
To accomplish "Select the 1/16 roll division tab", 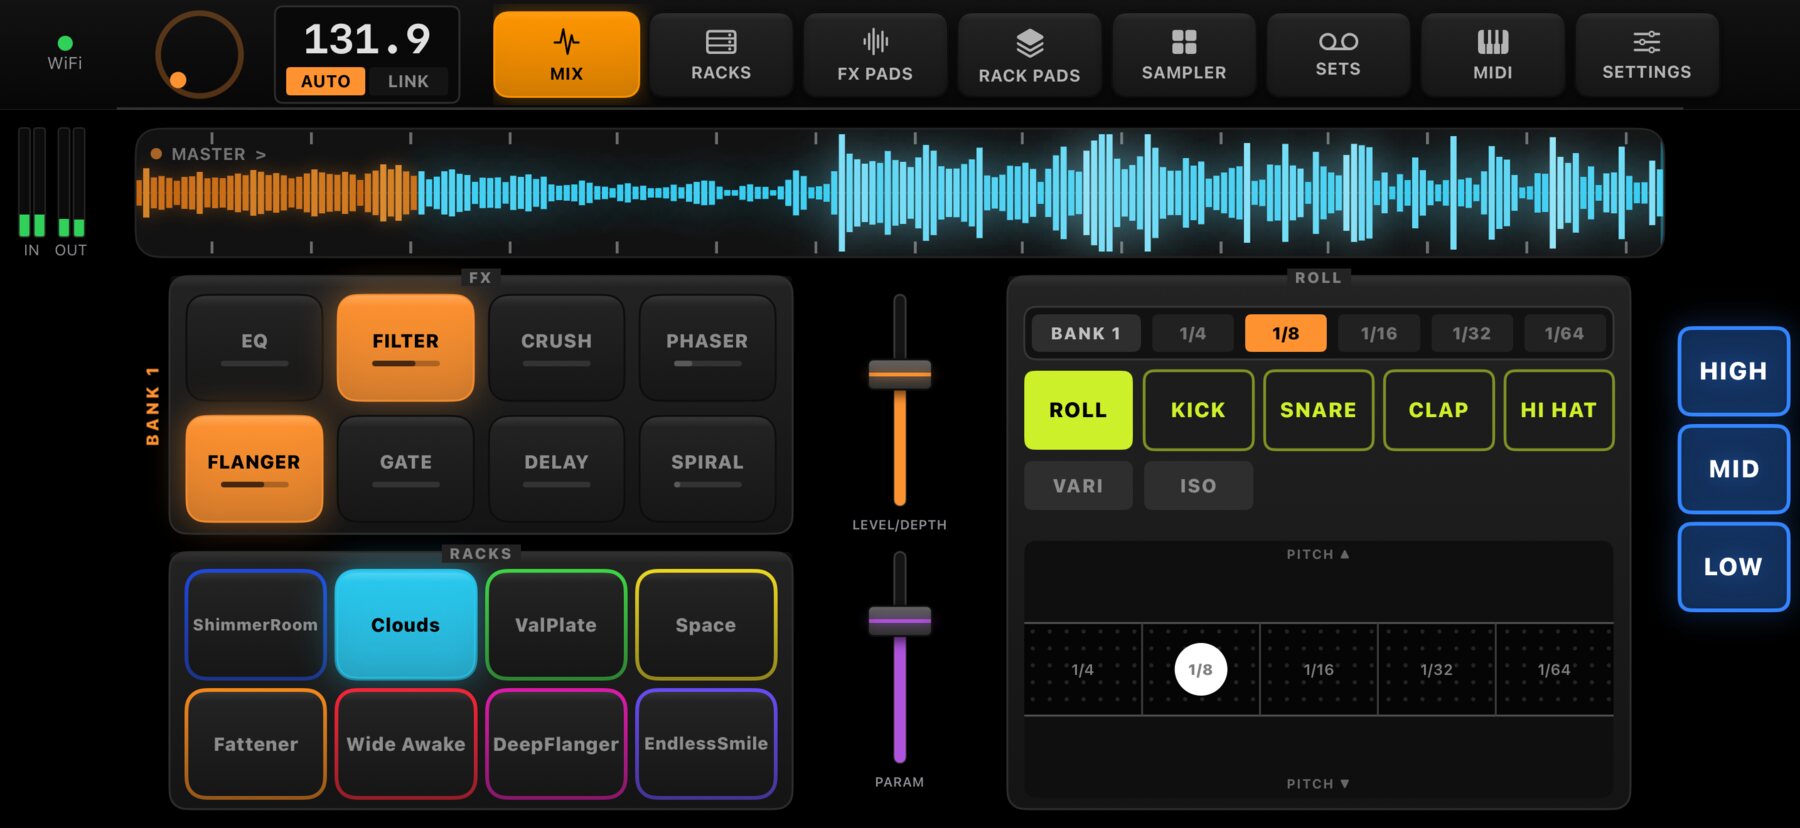I will tap(1378, 333).
